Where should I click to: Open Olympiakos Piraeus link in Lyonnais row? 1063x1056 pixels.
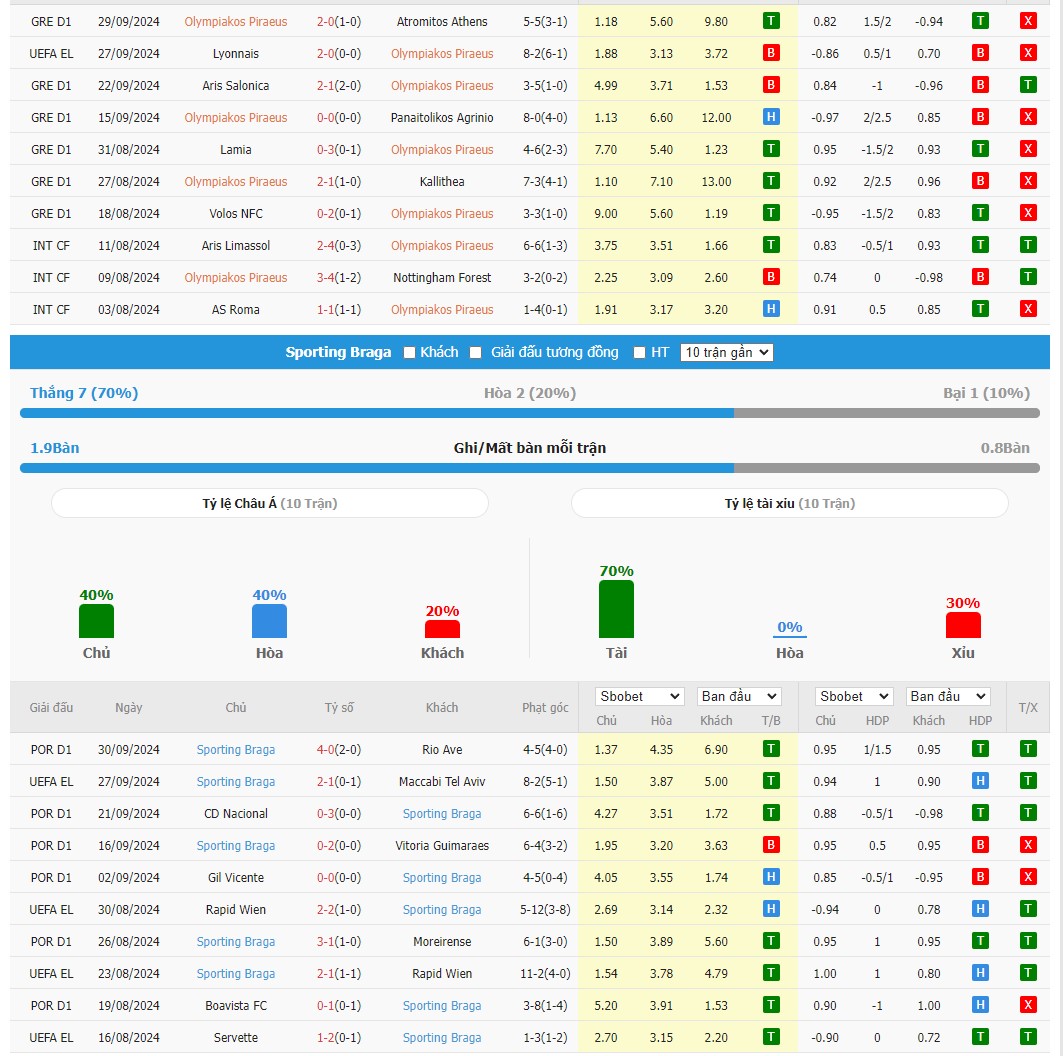[x=442, y=54]
